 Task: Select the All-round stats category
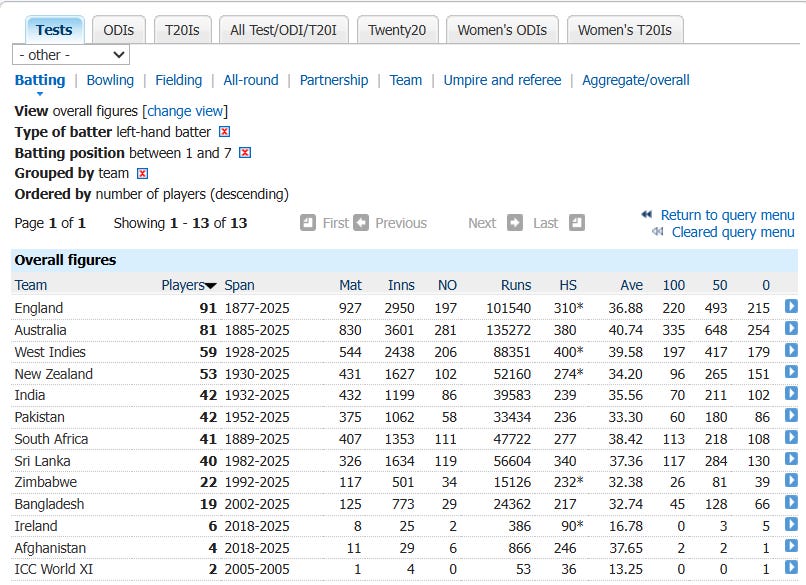251,80
